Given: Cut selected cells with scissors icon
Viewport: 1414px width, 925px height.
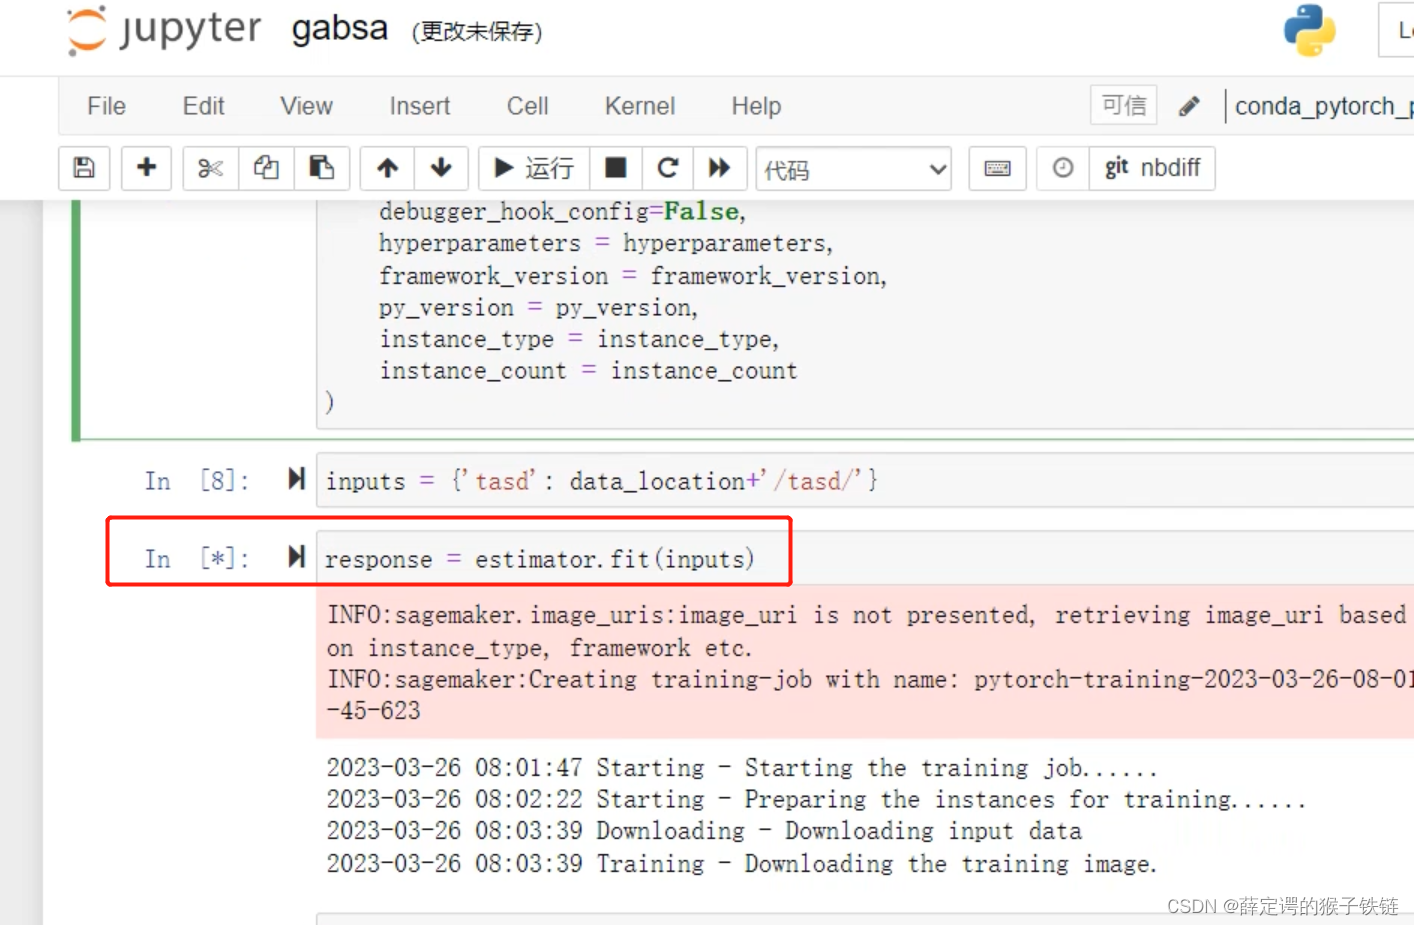Looking at the screenshot, I should [x=210, y=168].
